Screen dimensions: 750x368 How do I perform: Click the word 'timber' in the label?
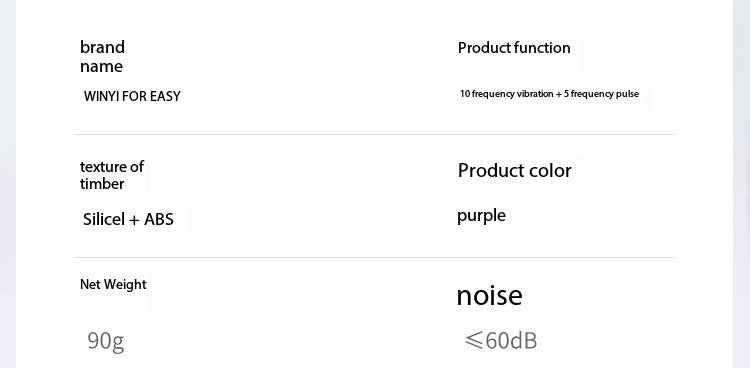(102, 184)
